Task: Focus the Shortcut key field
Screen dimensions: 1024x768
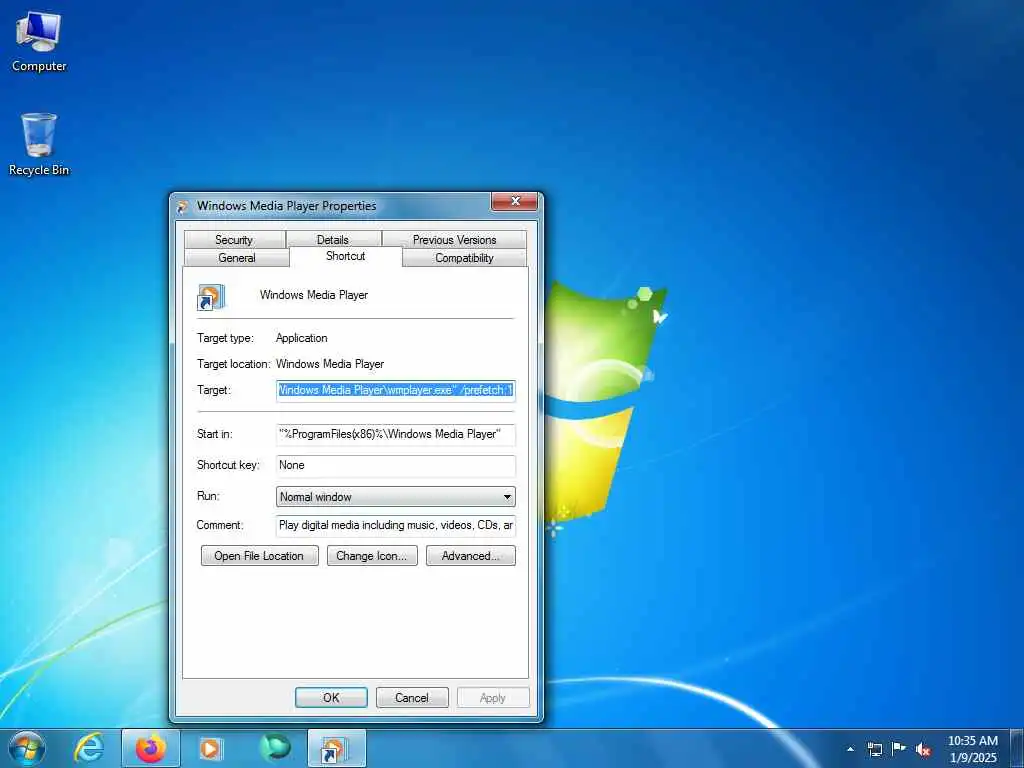Action: point(396,466)
